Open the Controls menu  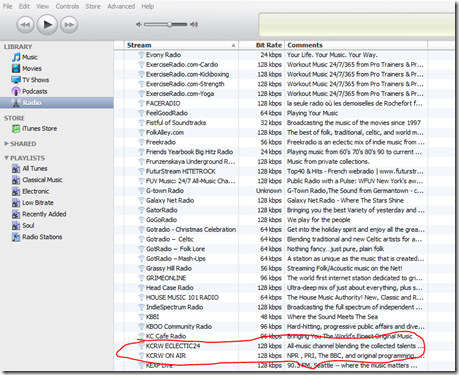(x=67, y=6)
